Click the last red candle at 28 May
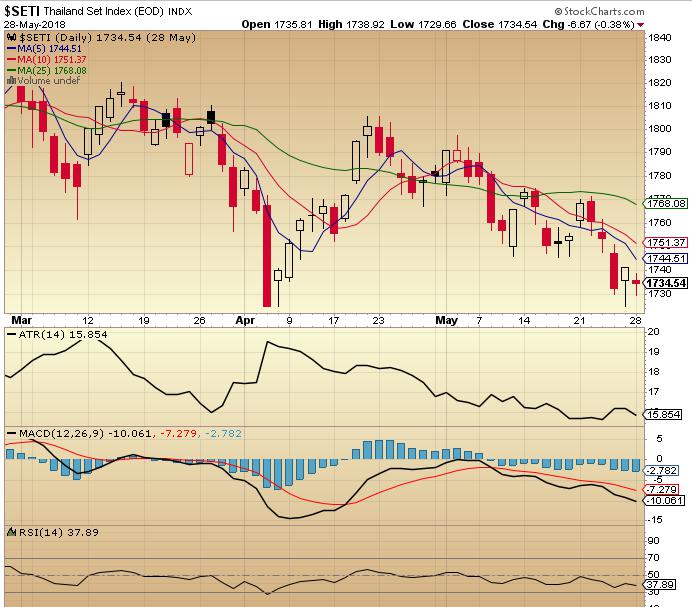692x607 pixels. point(636,282)
